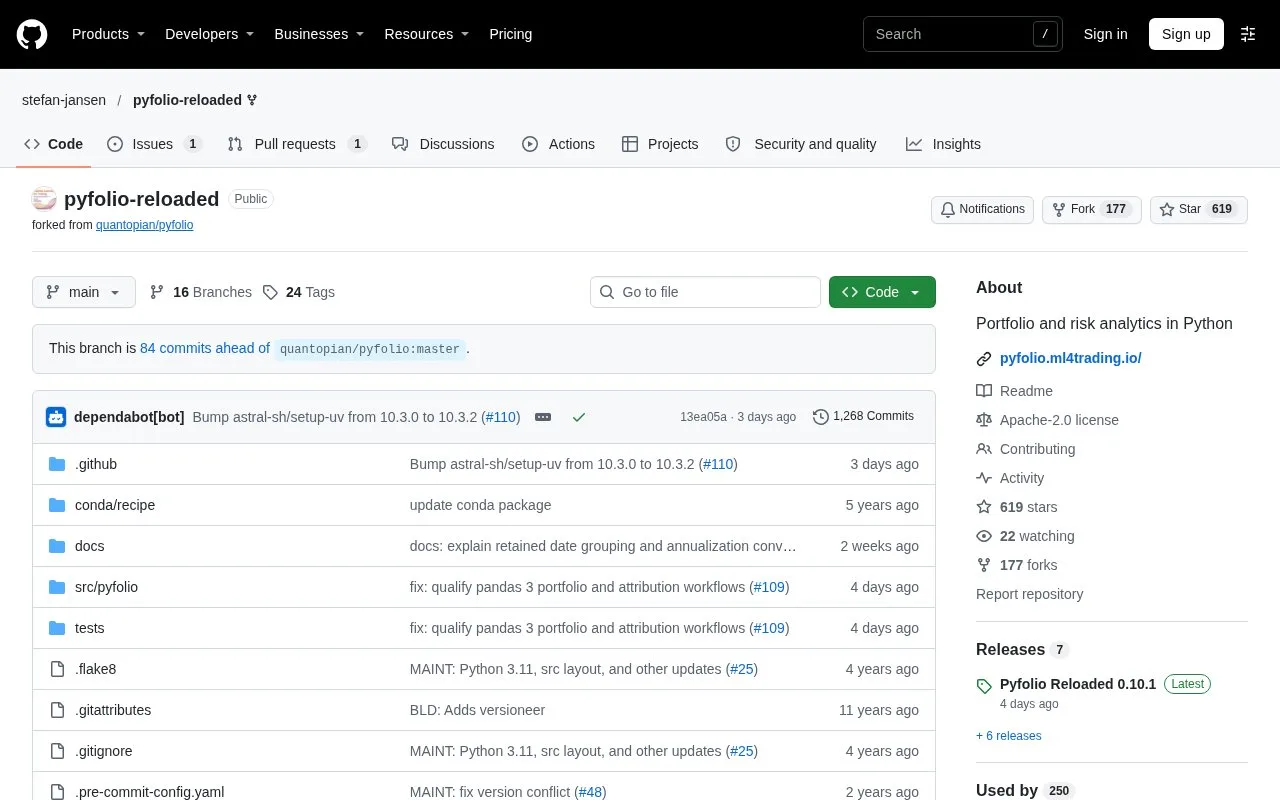The height and width of the screenshot is (800, 1280).
Task: Expand the Businesses menu
Action: 319,34
